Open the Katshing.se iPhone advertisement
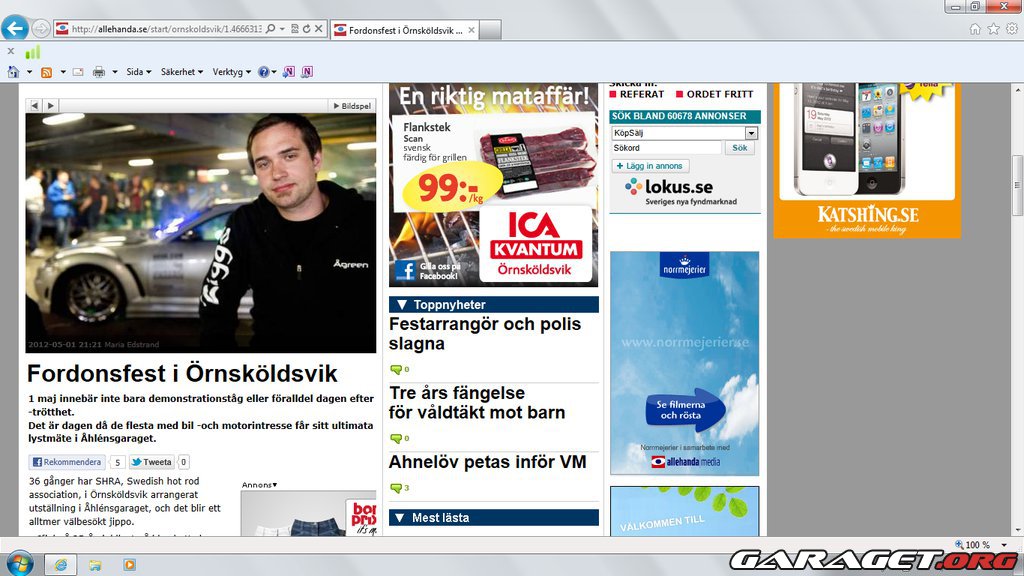The width and height of the screenshot is (1024, 576). [x=867, y=160]
